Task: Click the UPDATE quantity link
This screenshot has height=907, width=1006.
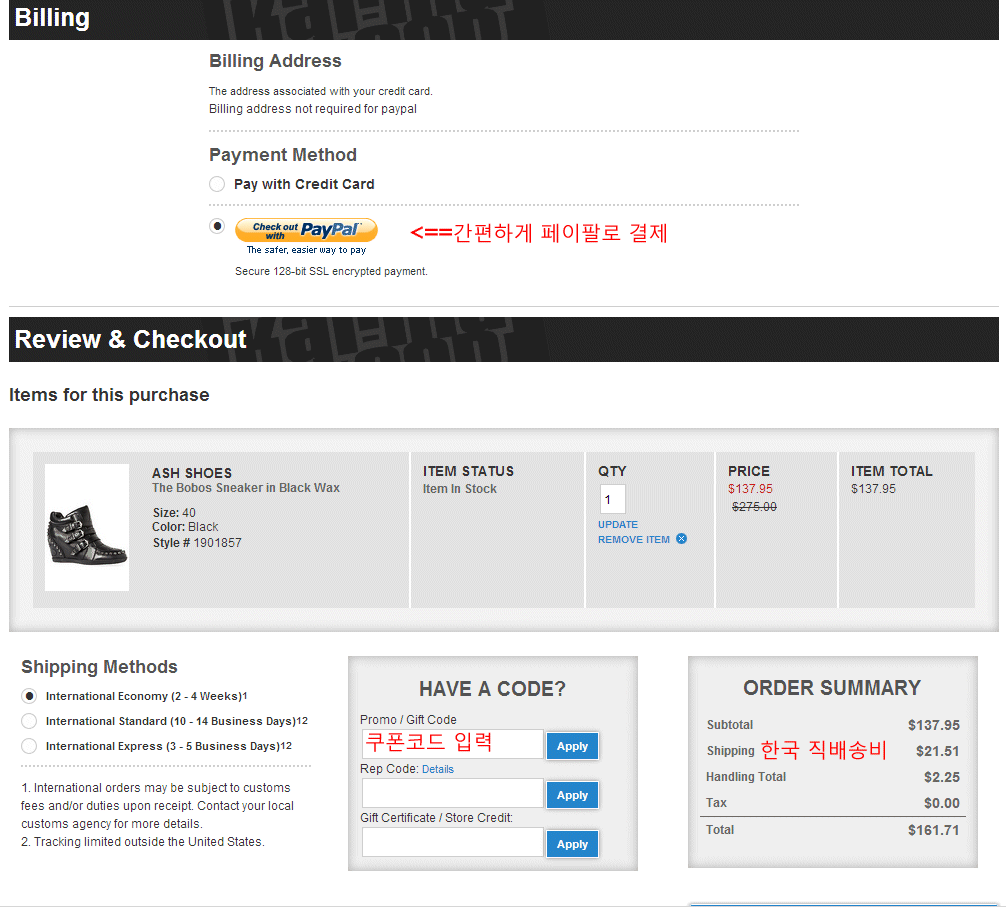Action: [617, 524]
